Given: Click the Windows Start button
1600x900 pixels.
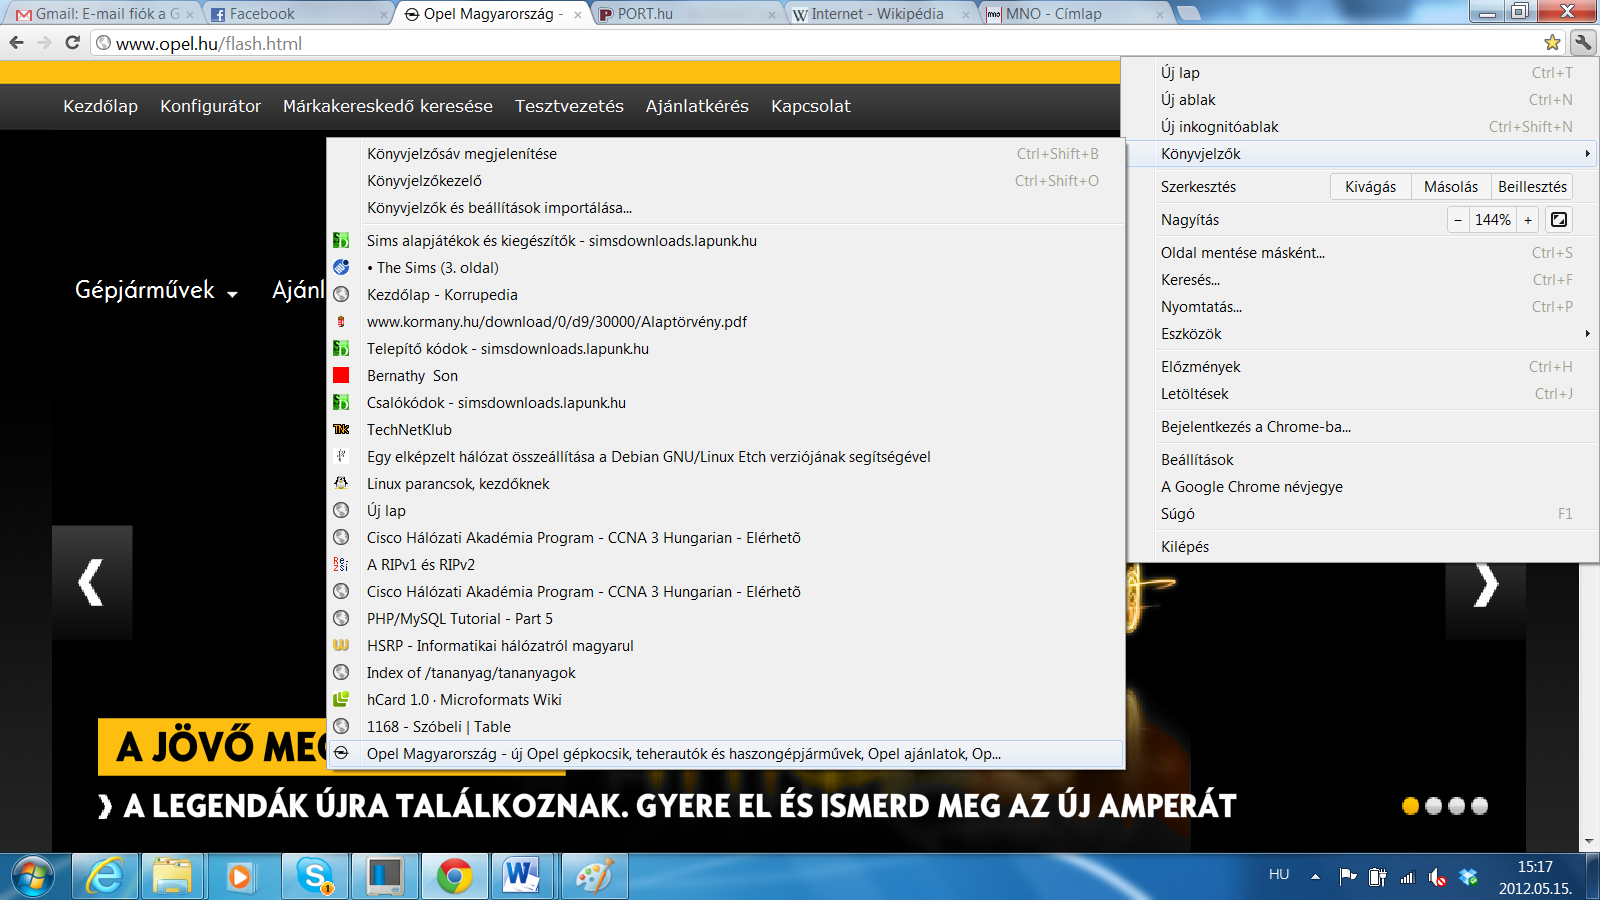Looking at the screenshot, I should (33, 877).
